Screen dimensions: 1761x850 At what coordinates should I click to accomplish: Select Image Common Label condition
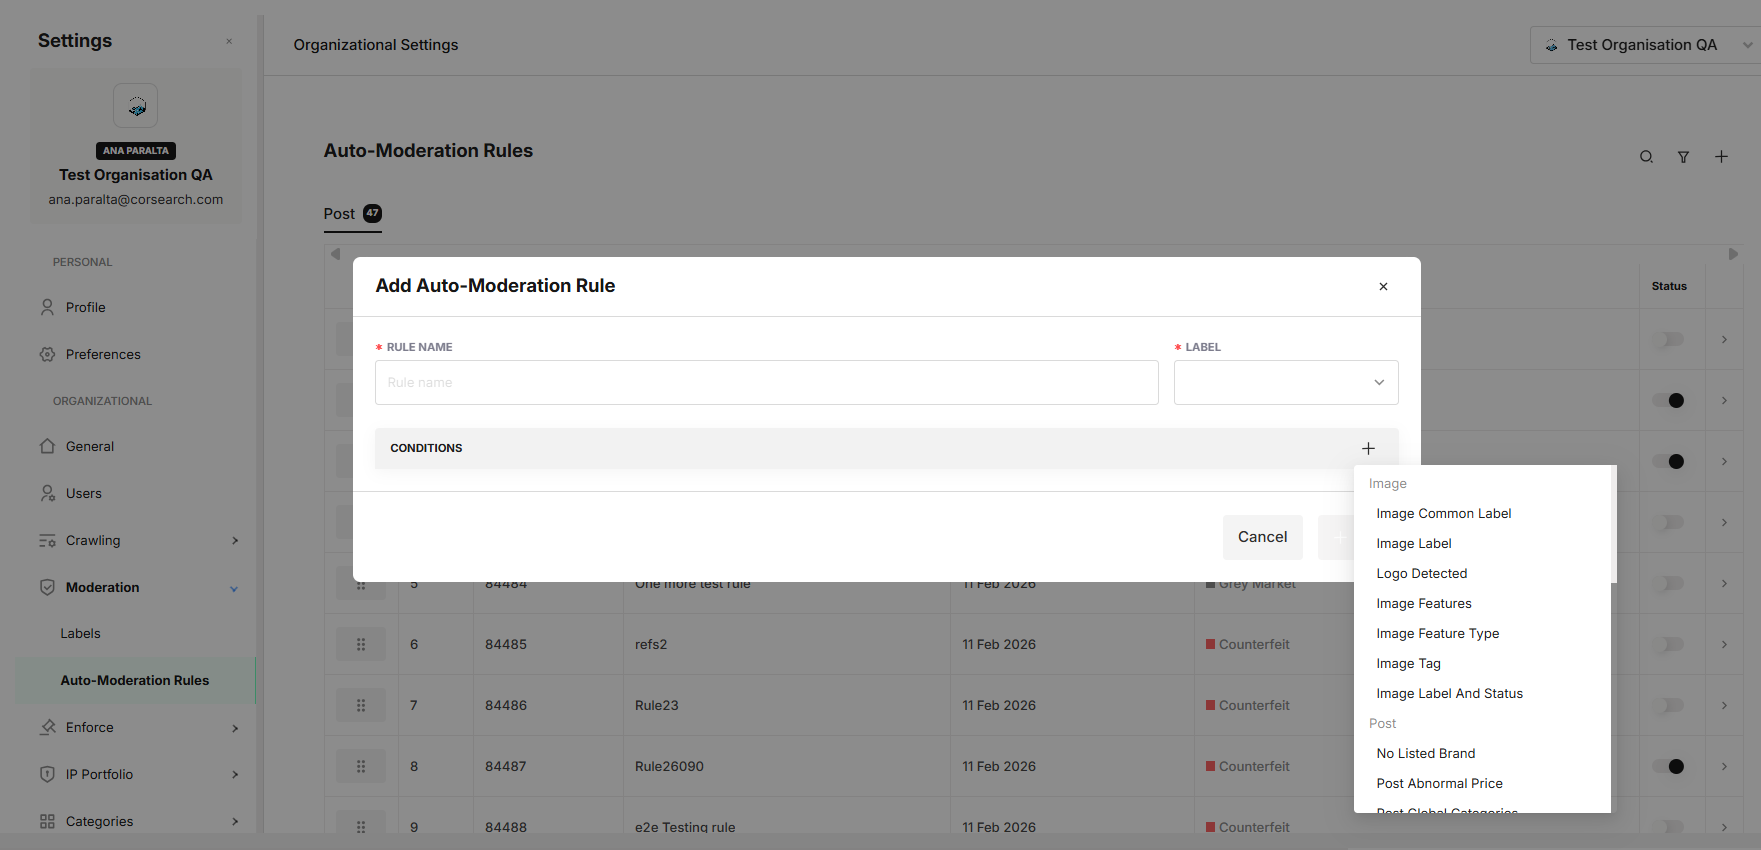click(1443, 513)
